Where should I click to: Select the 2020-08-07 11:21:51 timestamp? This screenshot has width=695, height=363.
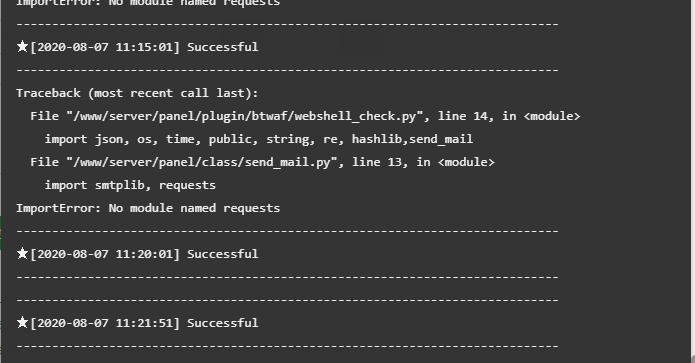105,323
